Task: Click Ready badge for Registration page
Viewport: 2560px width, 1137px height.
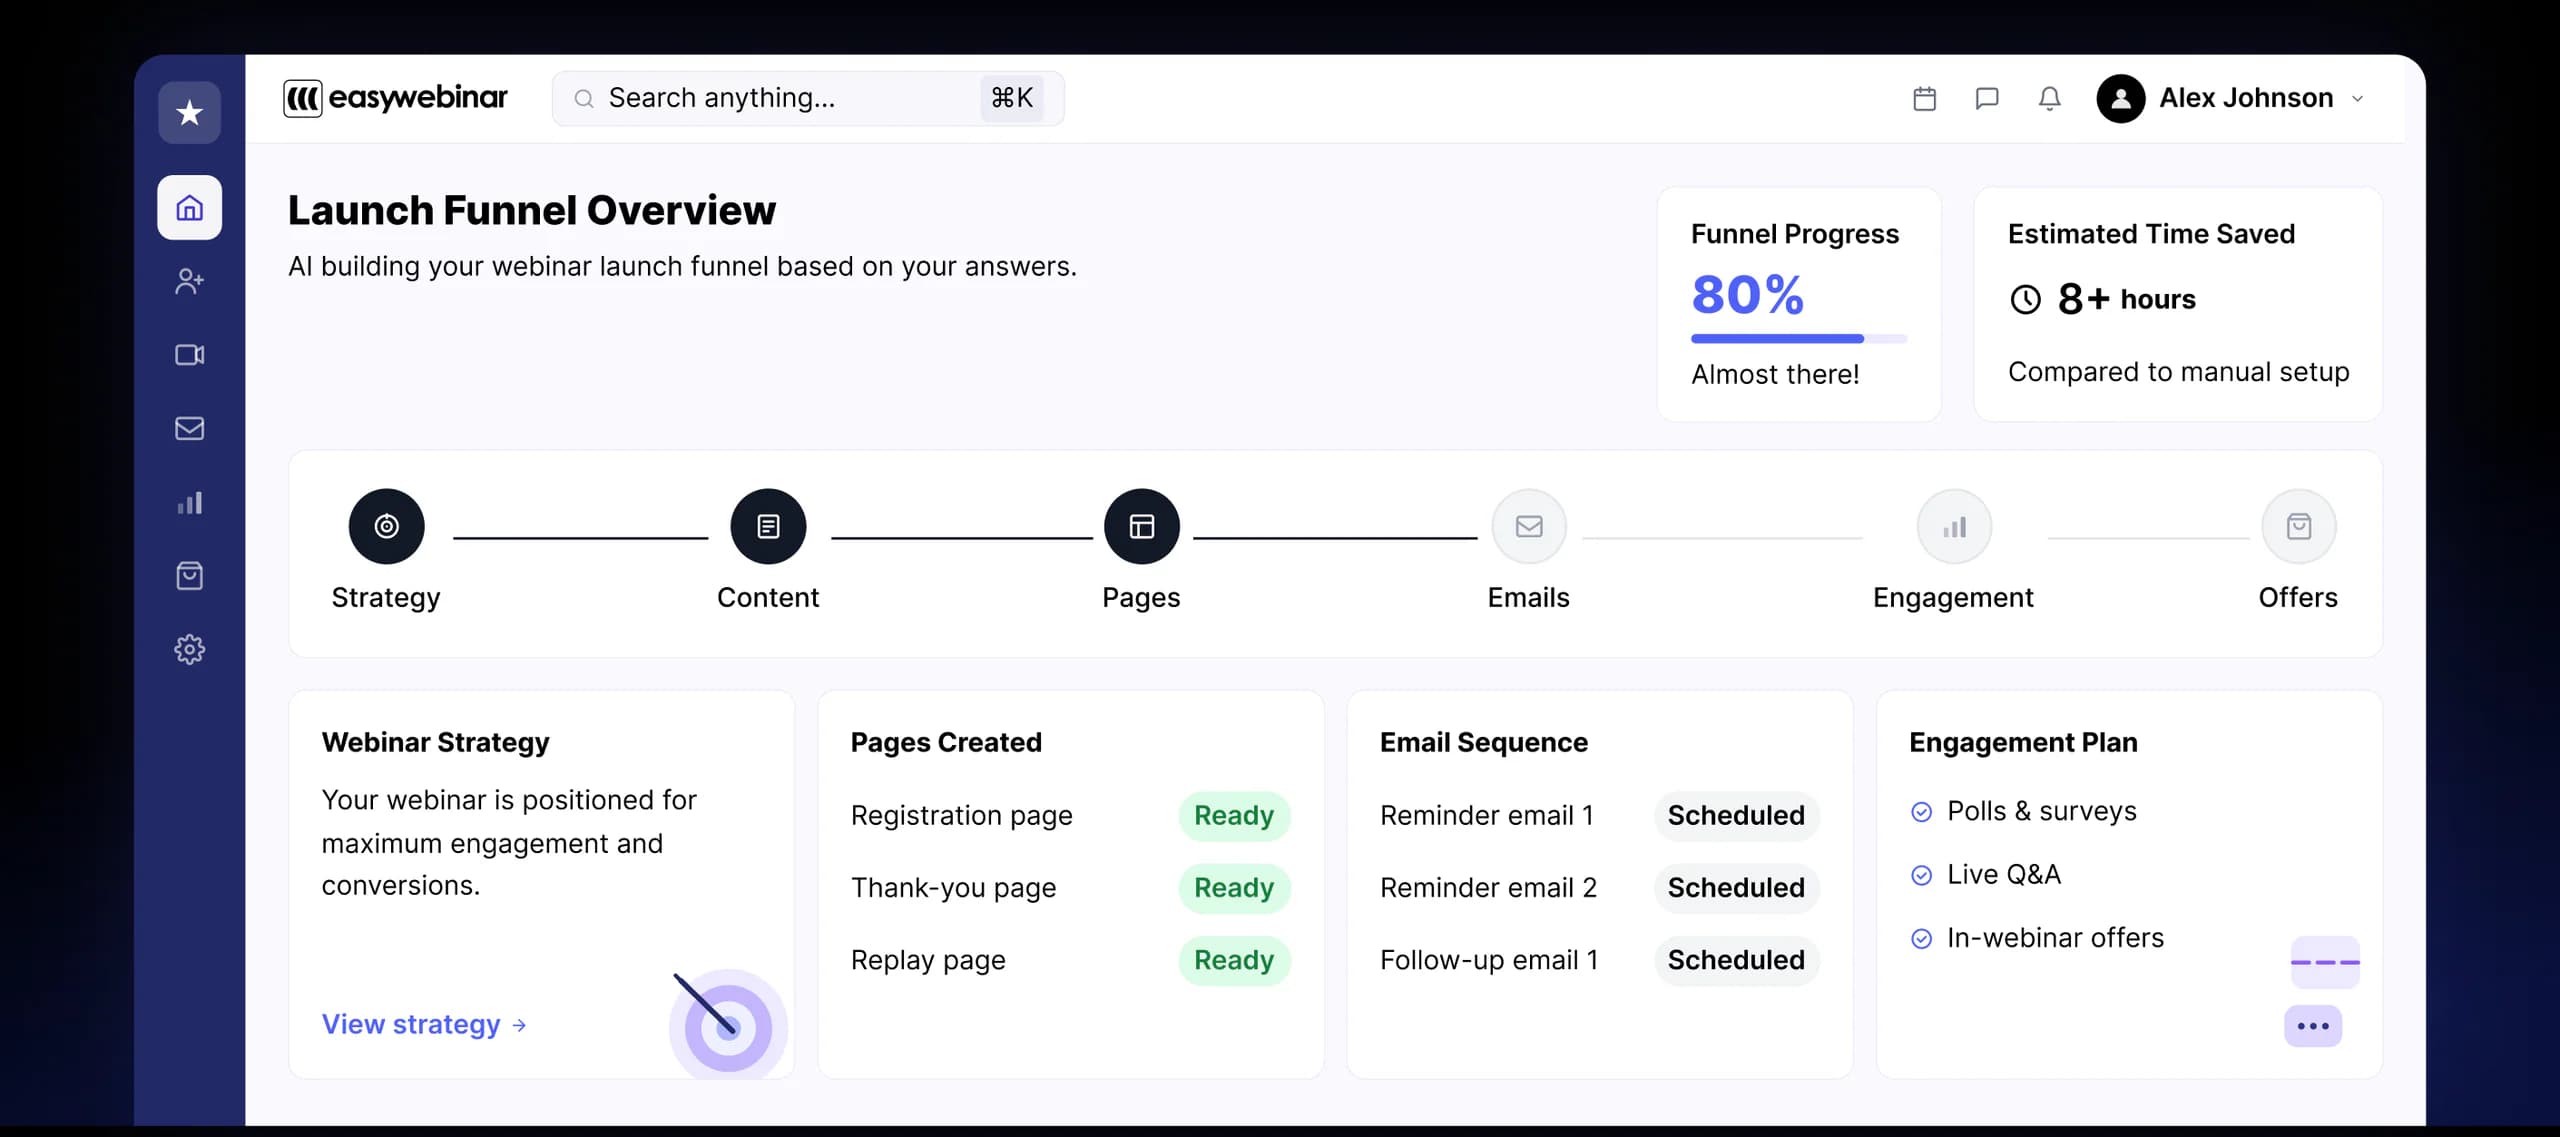Action: (x=1234, y=815)
